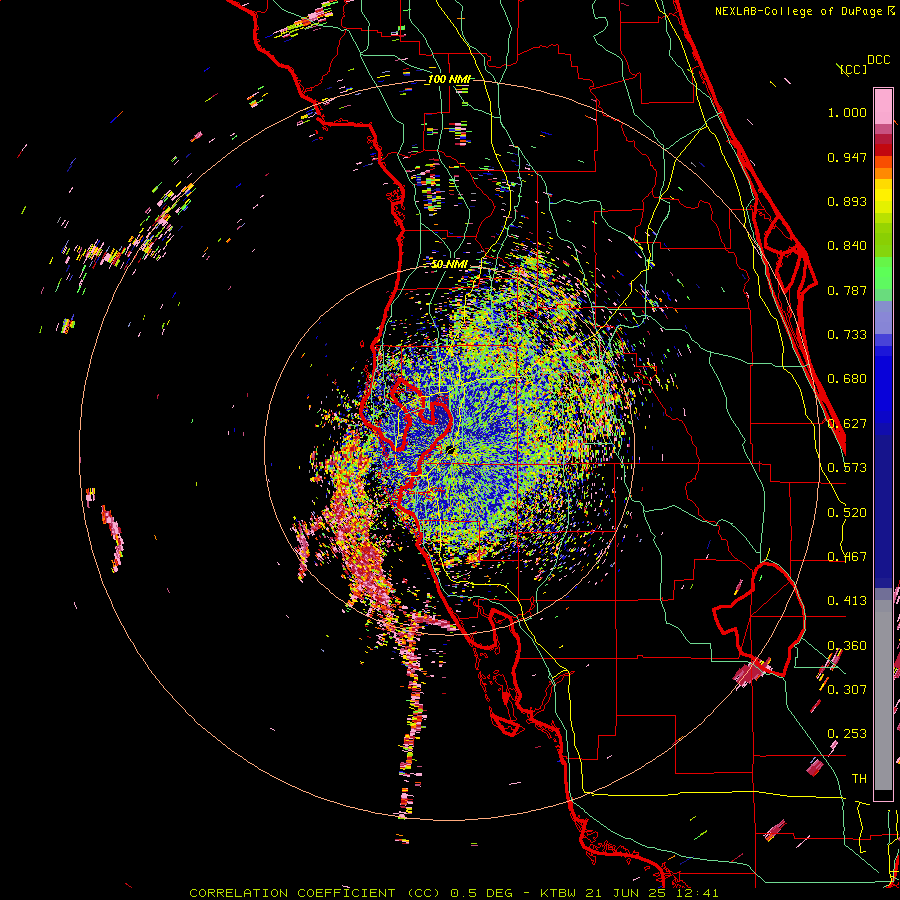Image resolution: width=900 pixels, height=900 pixels.
Task: Click the 0.680 value on the color scale
Action: 847,379
